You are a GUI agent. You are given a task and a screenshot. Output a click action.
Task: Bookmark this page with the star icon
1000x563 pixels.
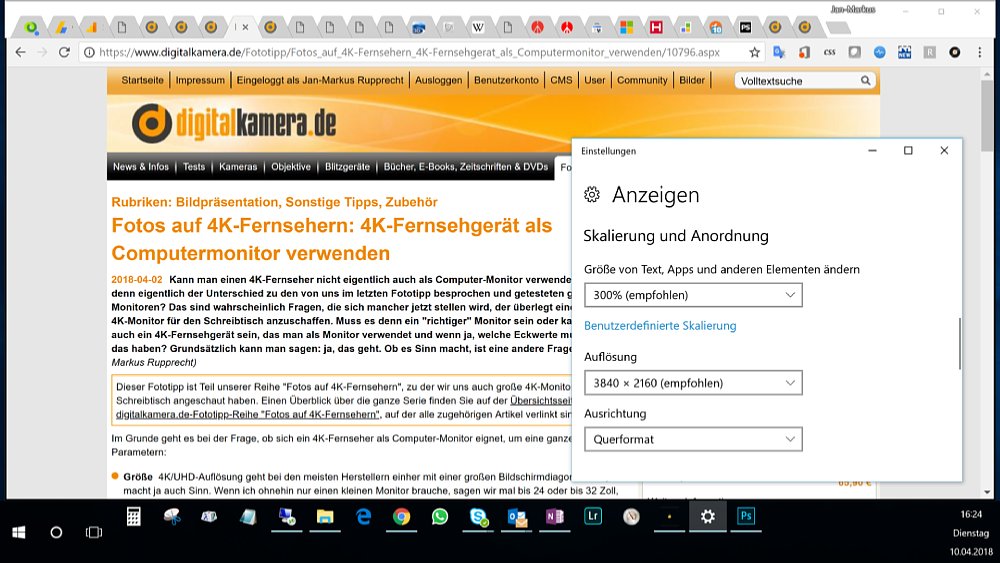[x=754, y=52]
